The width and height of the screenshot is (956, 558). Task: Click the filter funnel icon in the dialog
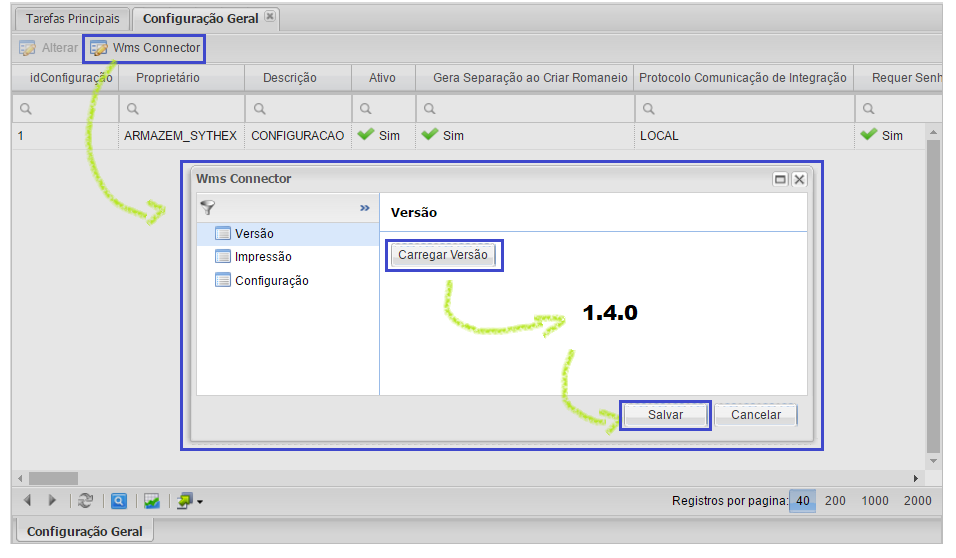tap(208, 207)
